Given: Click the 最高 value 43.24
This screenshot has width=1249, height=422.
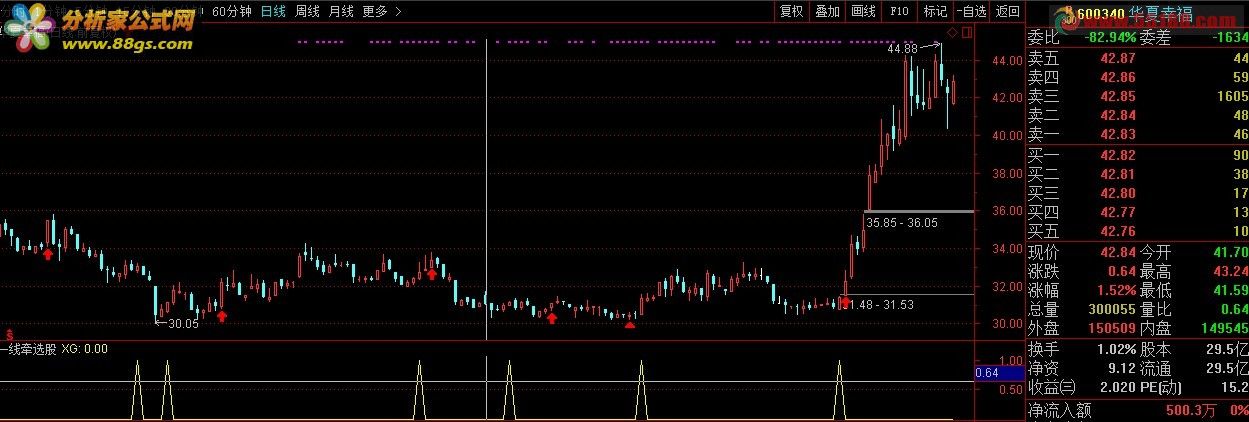Looking at the screenshot, I should coord(1230,271).
